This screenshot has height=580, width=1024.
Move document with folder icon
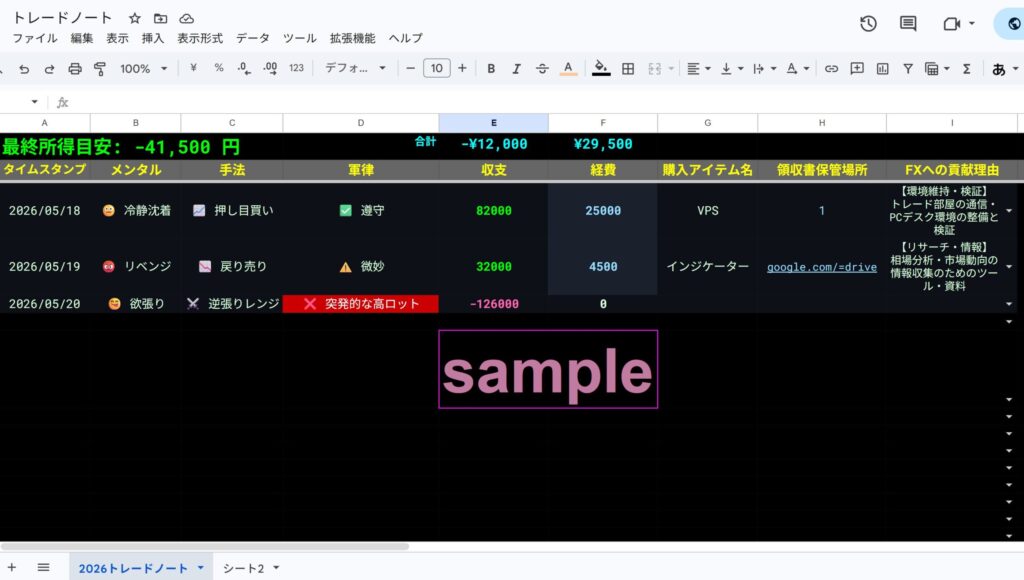160,18
